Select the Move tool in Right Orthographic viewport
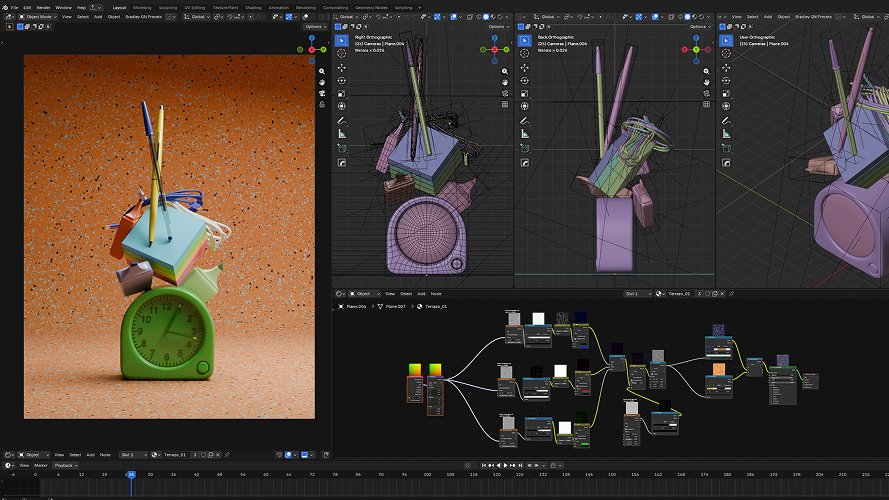Viewport: 889px width, 500px height. [341, 67]
